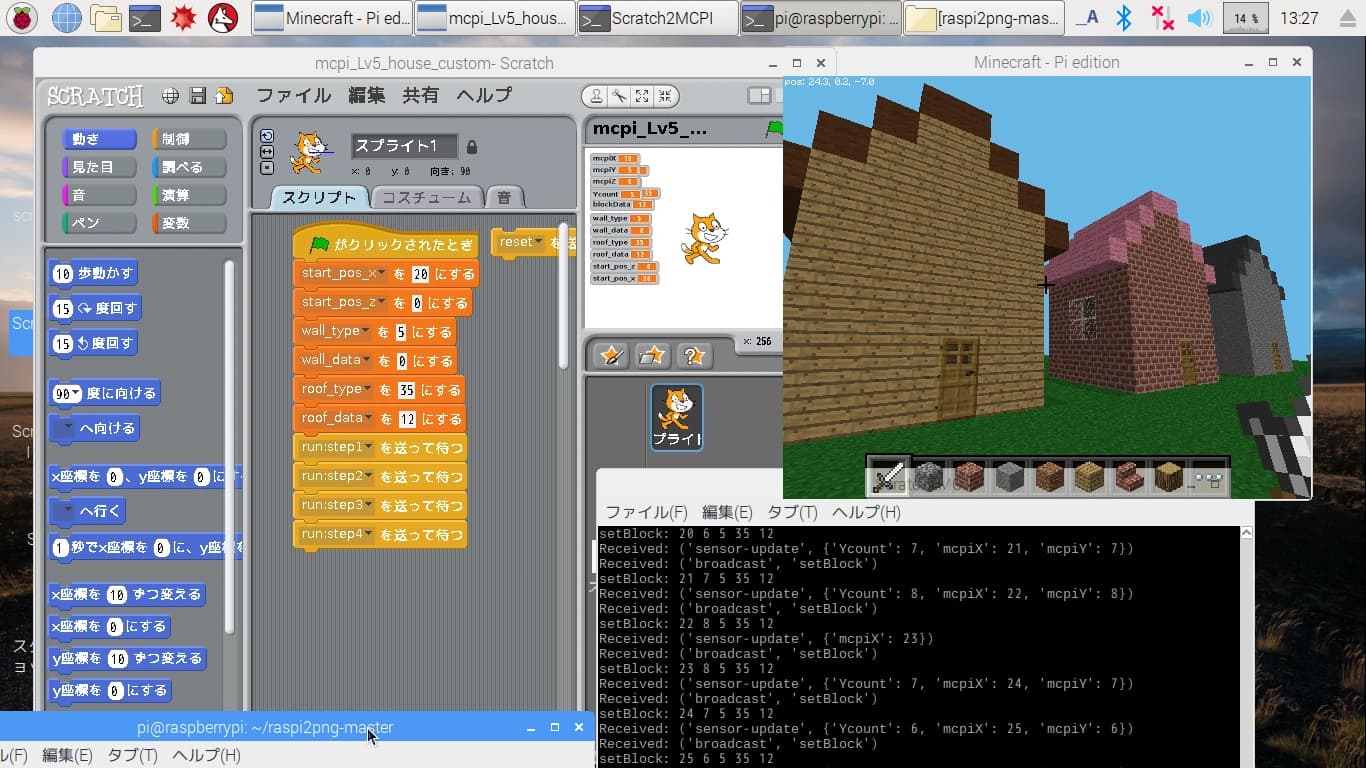Select the stamp duplicate tool in Scratch
This screenshot has height=768, width=1366.
tap(597, 96)
